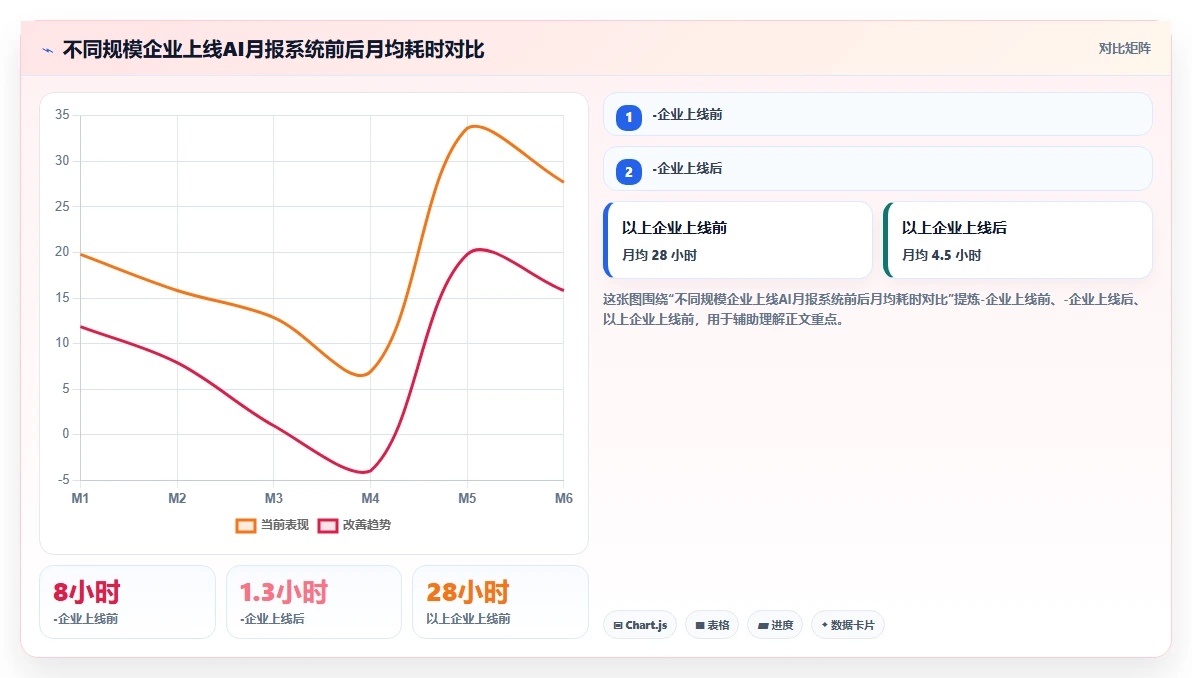
Task: Open the 以上企业上线前 月均 28 小时 card
Action: (737, 239)
